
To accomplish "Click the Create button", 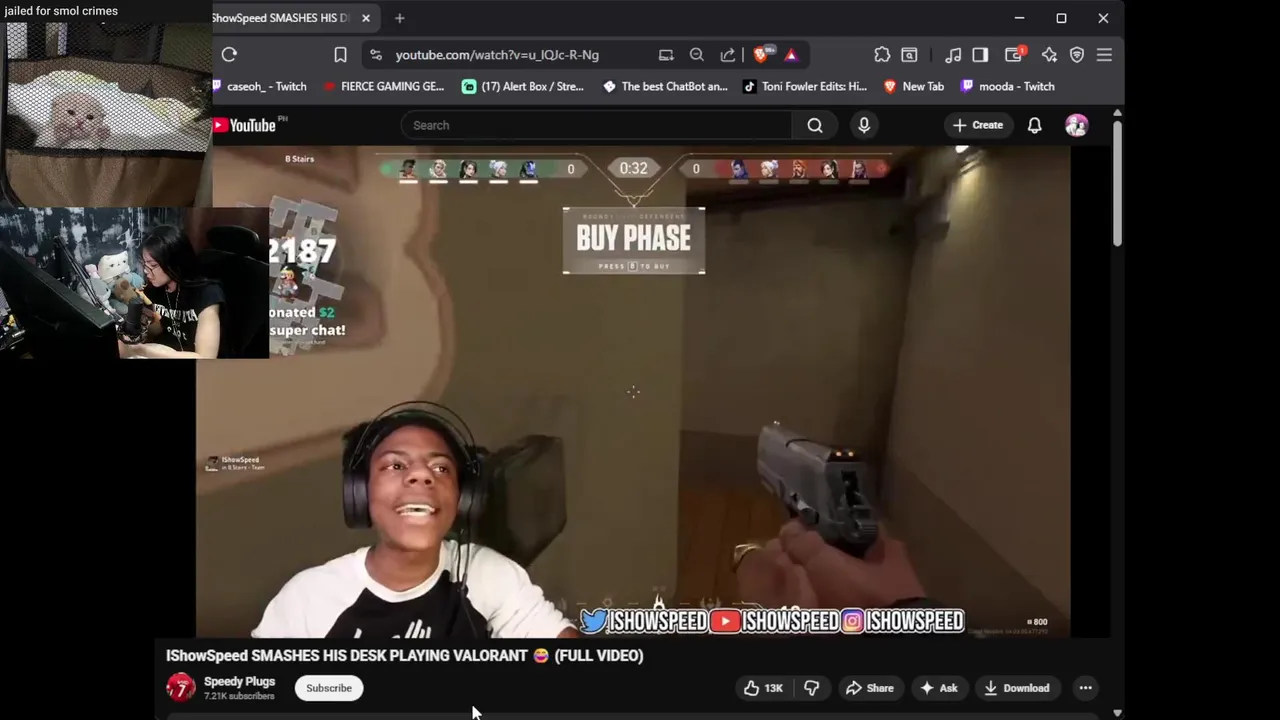I will 977,125.
